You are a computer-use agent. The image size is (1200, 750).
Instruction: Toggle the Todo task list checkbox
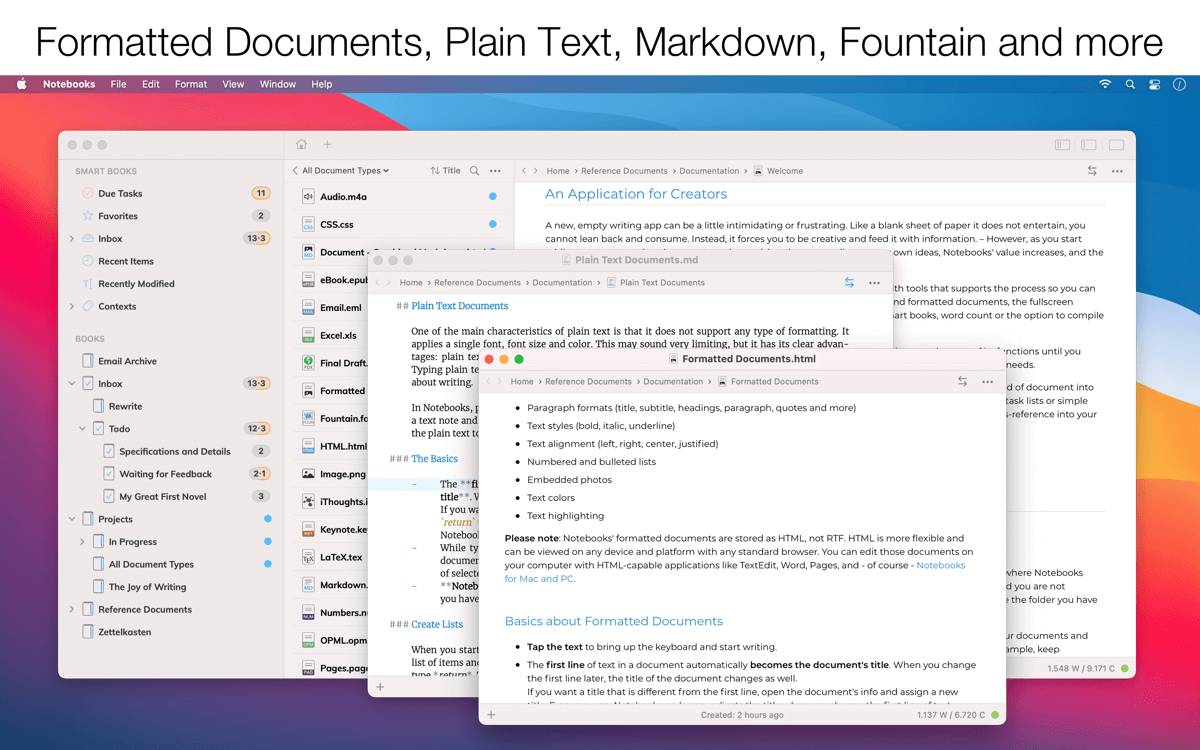[98, 429]
